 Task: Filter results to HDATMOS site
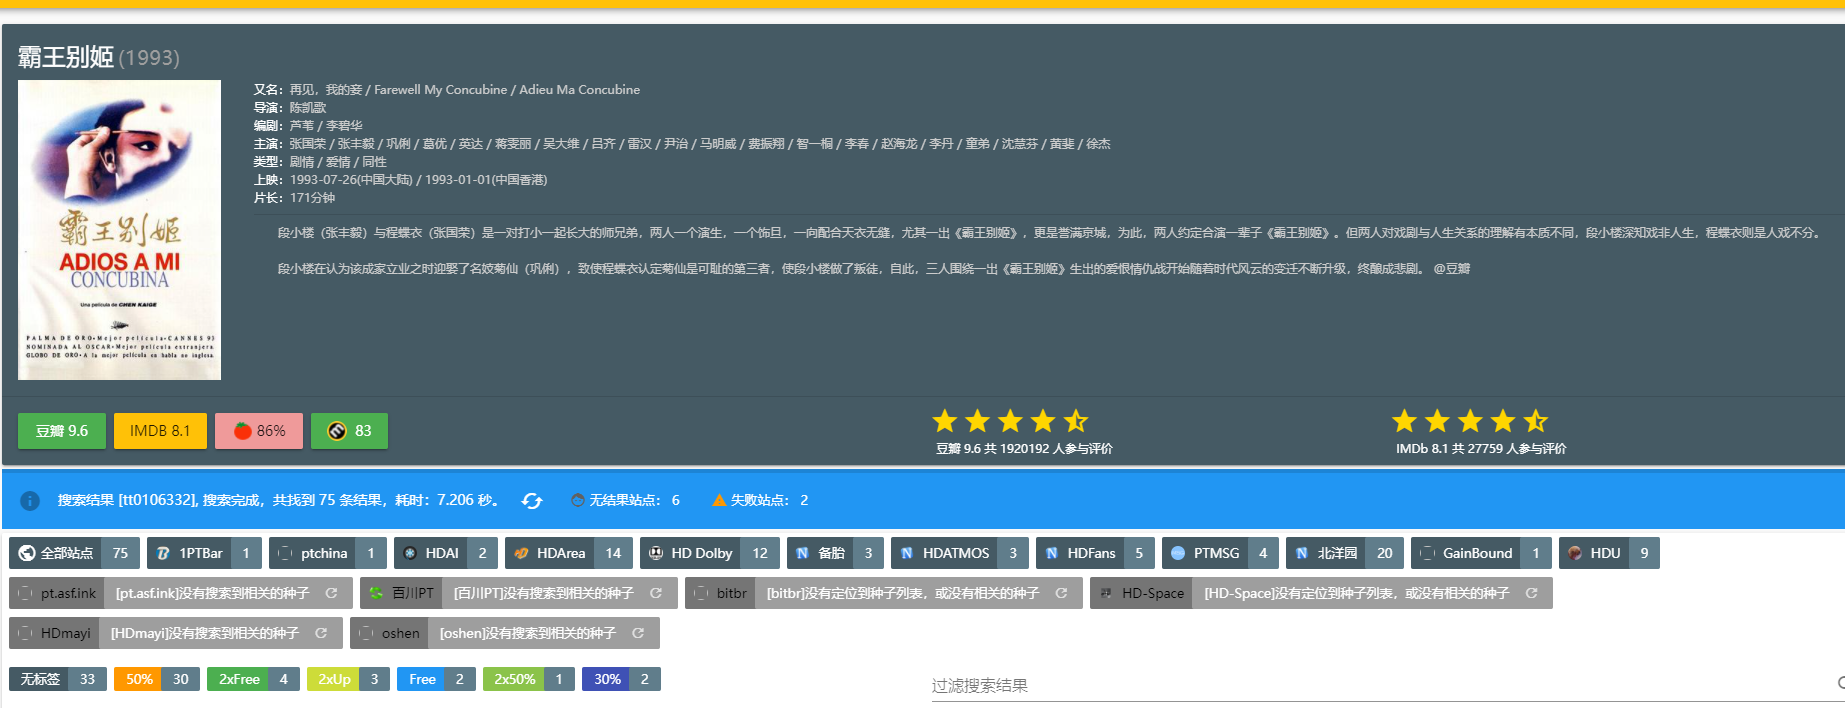click(x=960, y=553)
